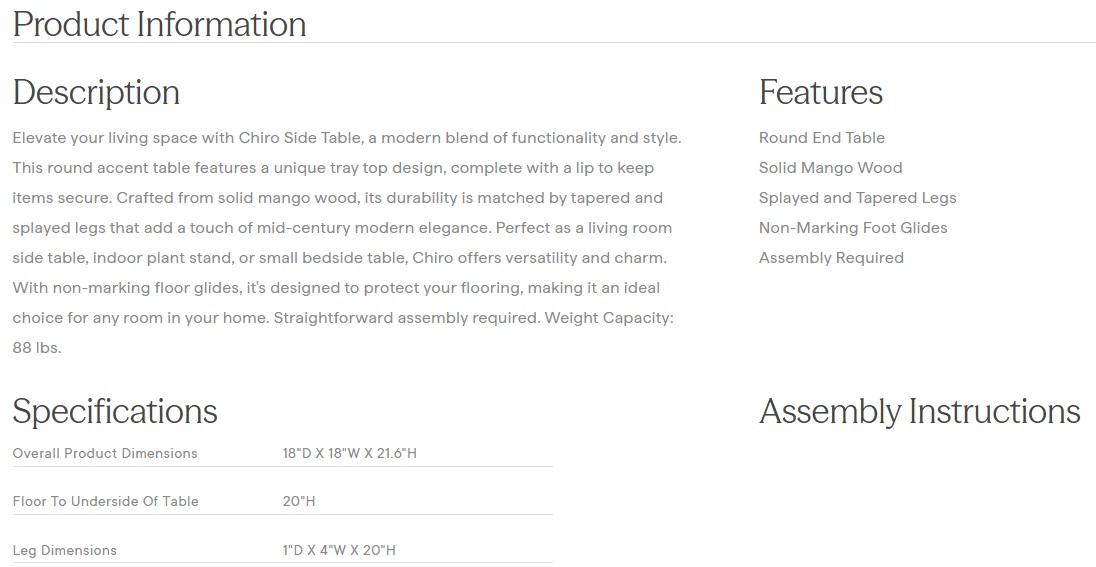Click the Description section heading
The height and width of the screenshot is (567, 1096).
point(96,92)
